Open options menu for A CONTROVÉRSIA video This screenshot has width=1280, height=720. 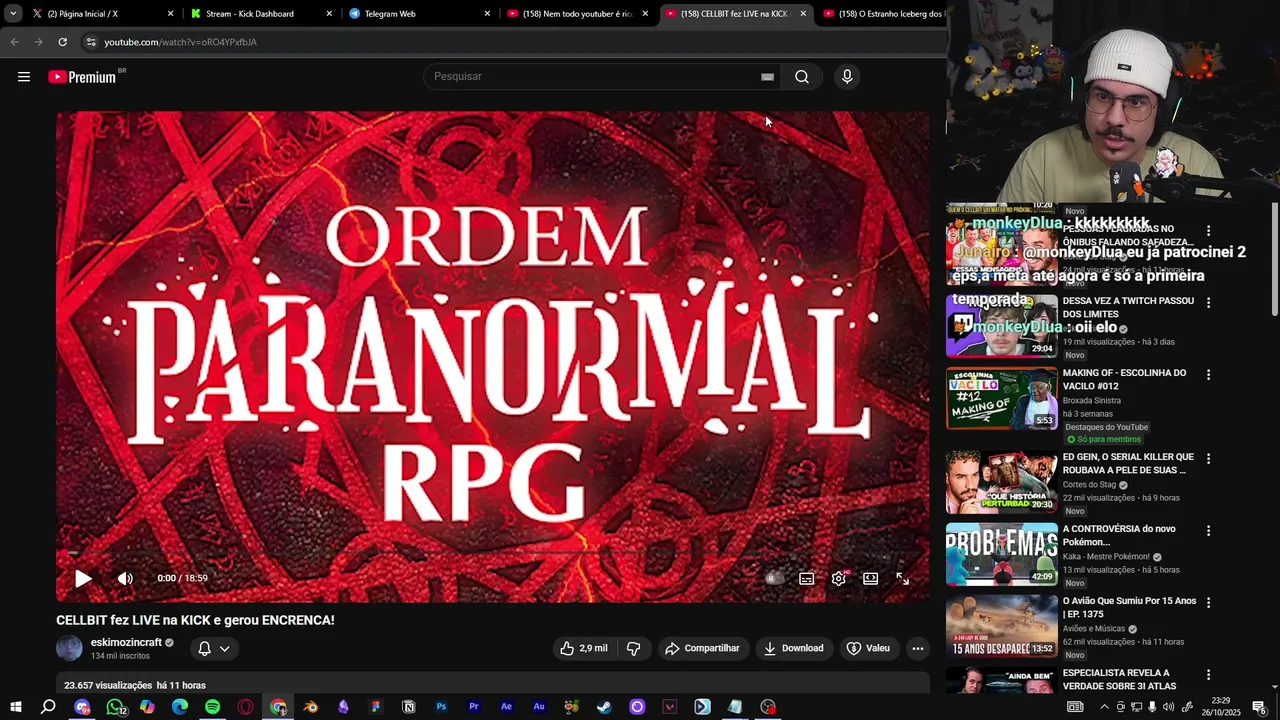(1208, 531)
